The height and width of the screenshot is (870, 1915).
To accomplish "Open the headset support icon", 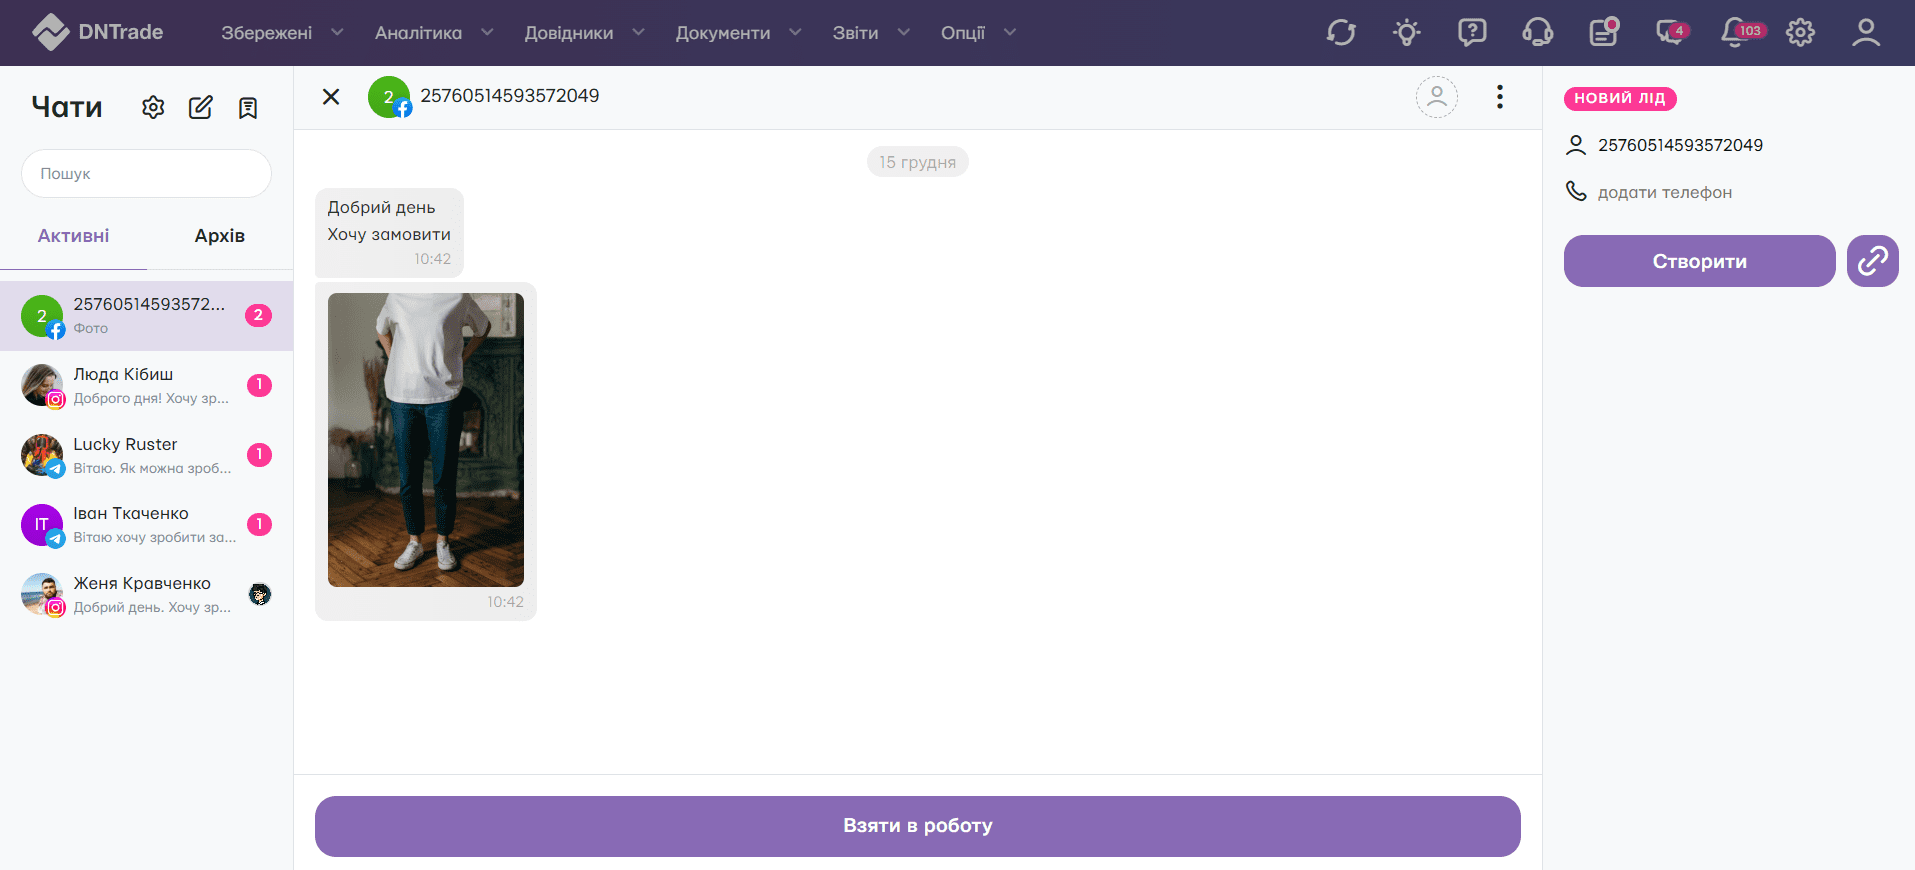I will pos(1537,32).
